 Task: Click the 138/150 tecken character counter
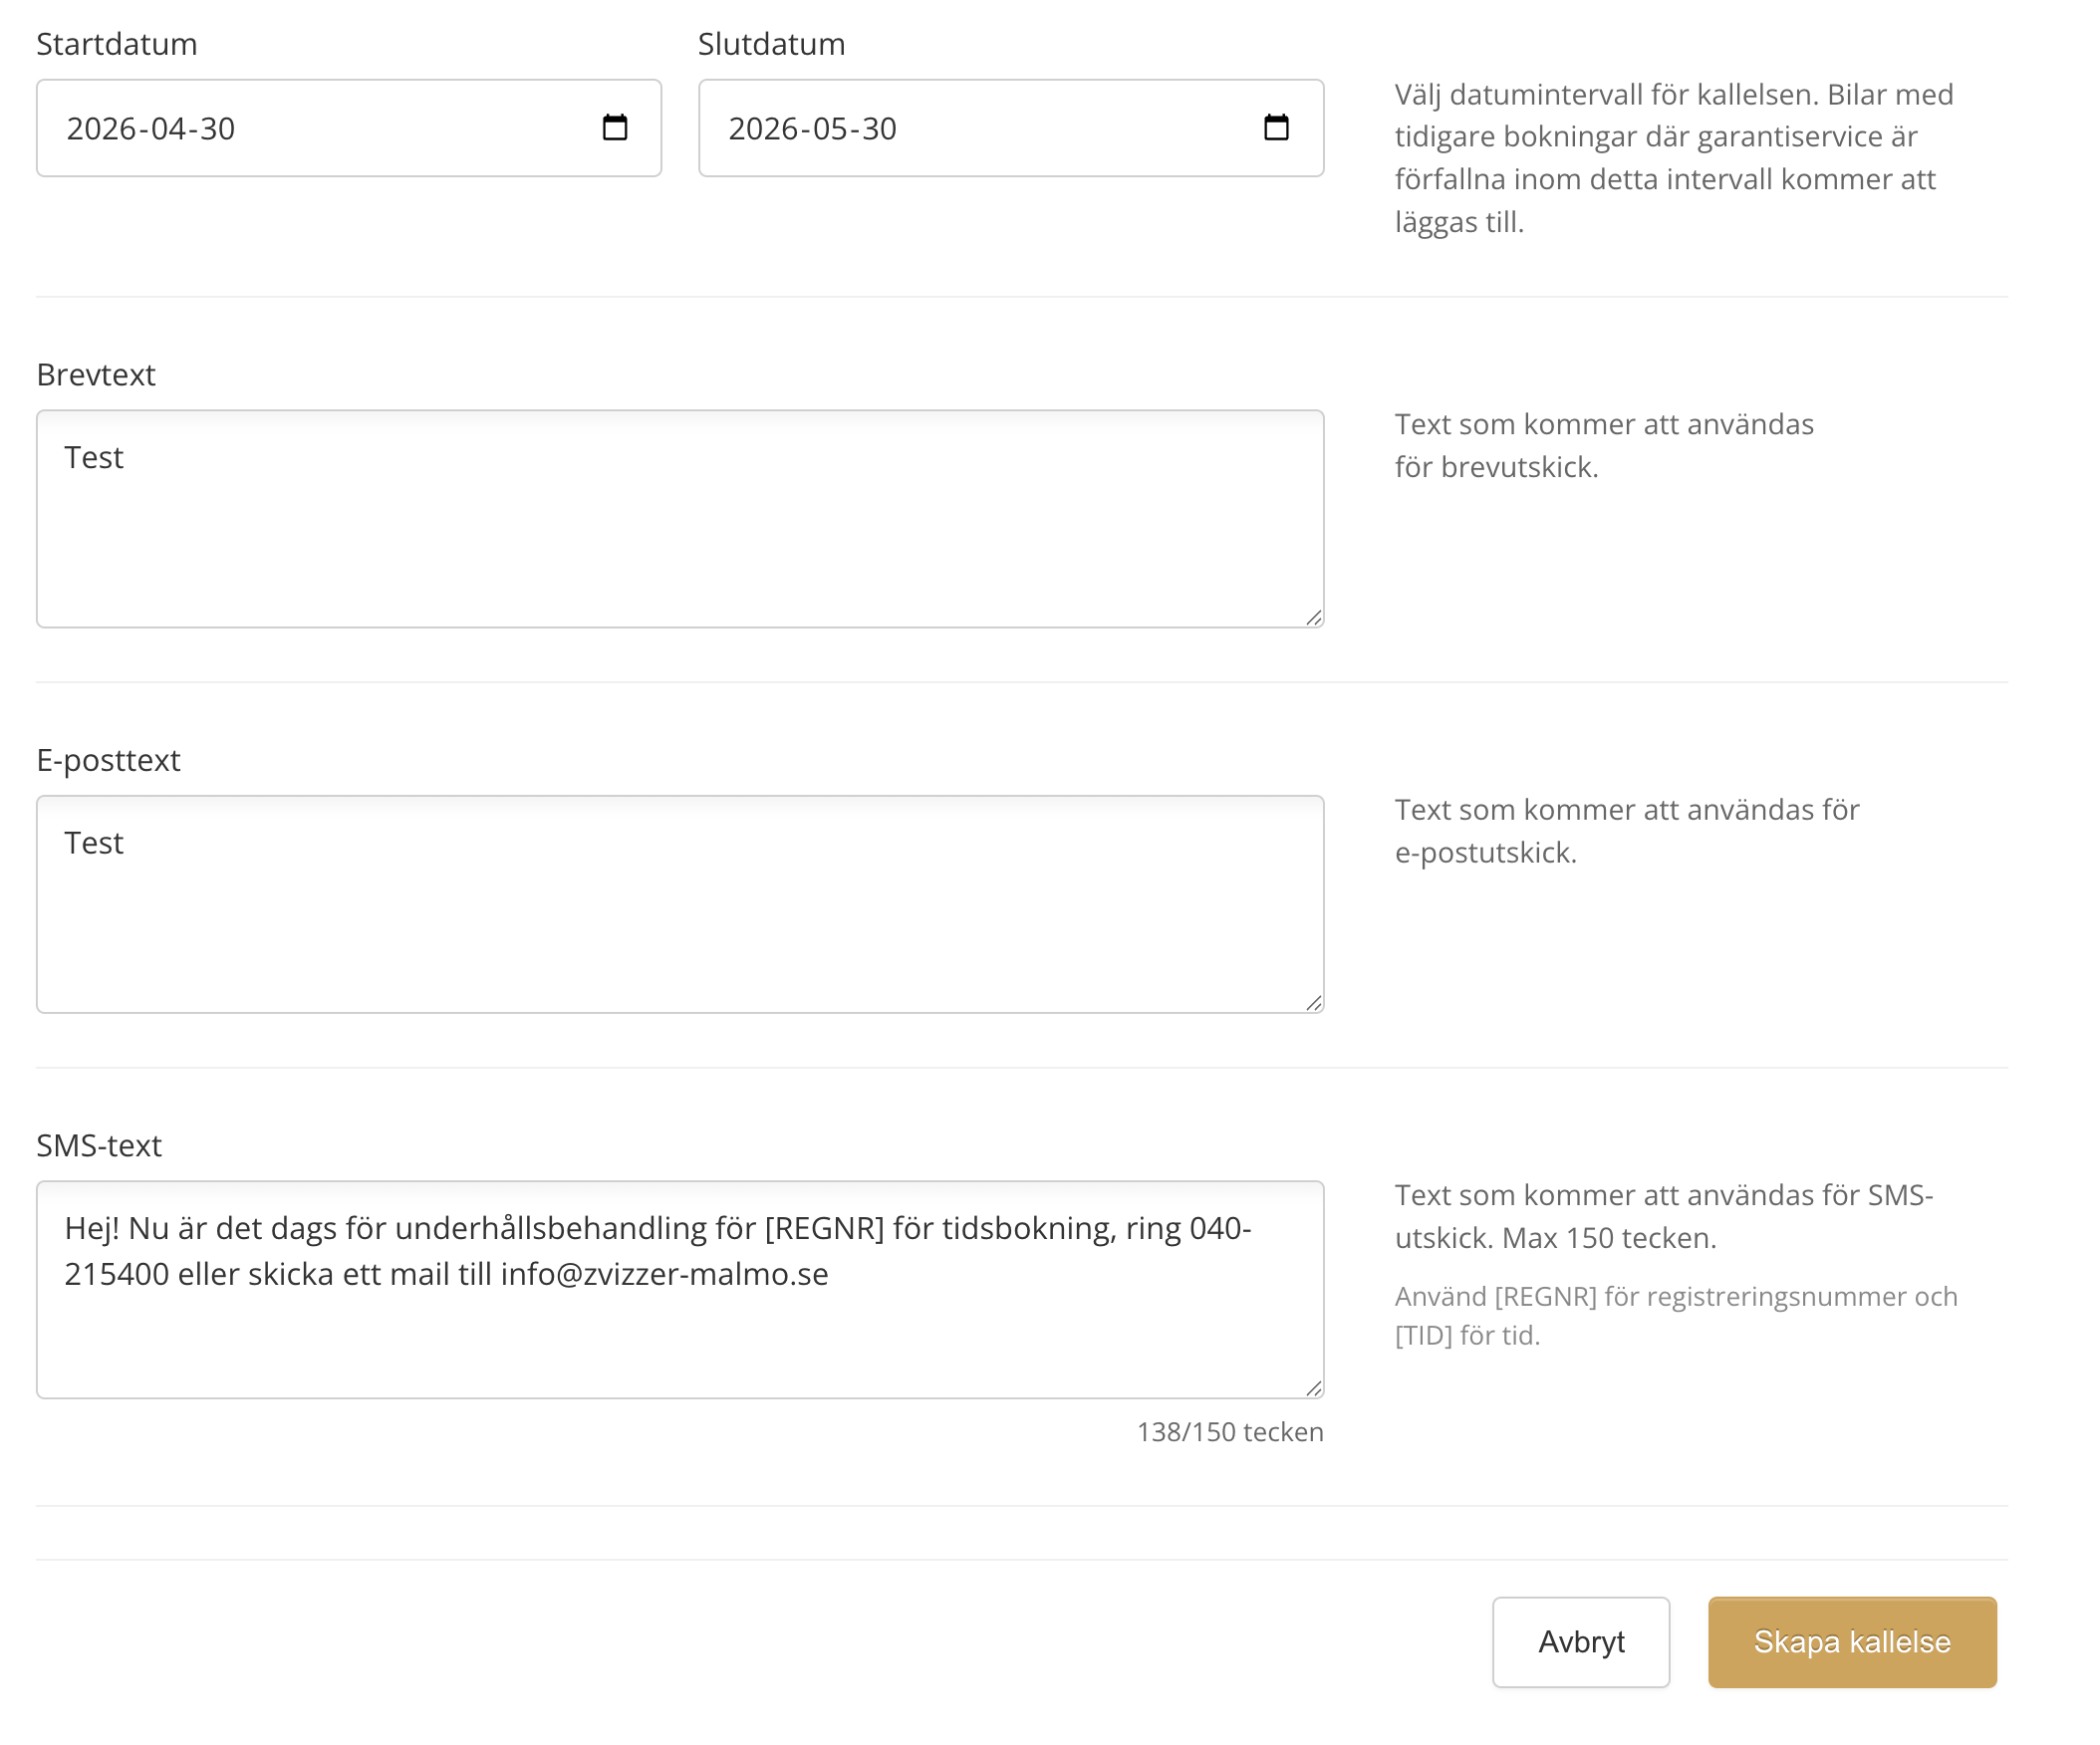click(x=1229, y=1432)
